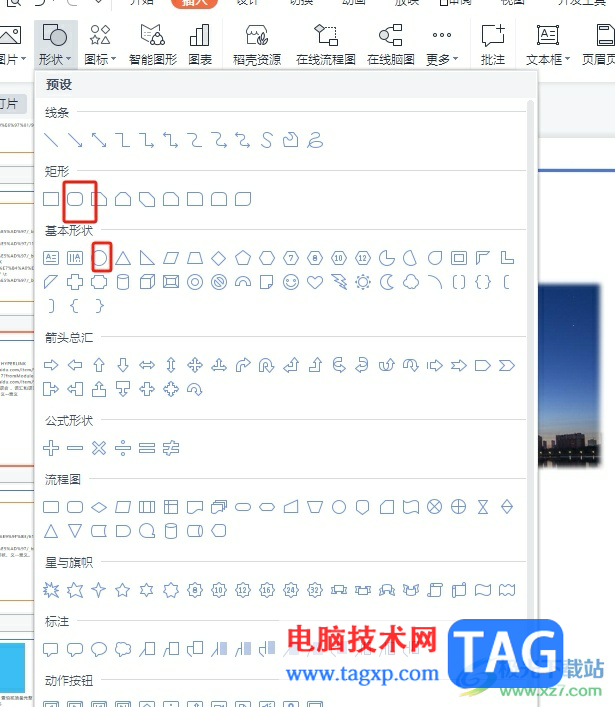This screenshot has width=615, height=707.
Task: Click the 智能图形 smart graphics button
Action: coord(153,45)
